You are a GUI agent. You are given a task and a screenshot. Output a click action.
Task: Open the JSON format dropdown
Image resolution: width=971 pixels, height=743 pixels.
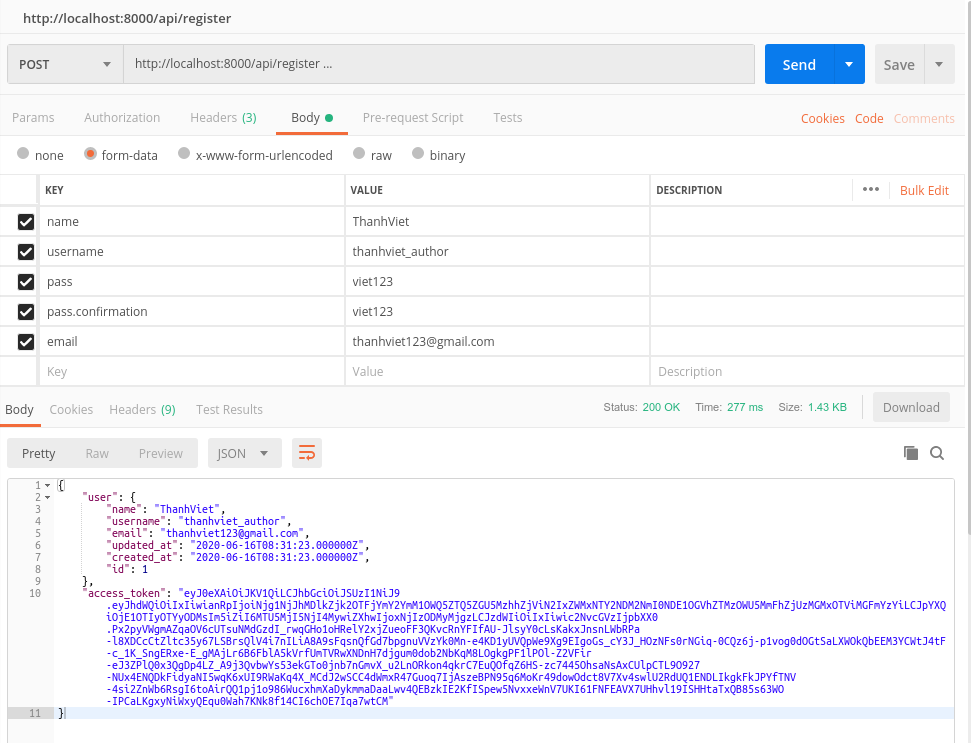coord(244,453)
